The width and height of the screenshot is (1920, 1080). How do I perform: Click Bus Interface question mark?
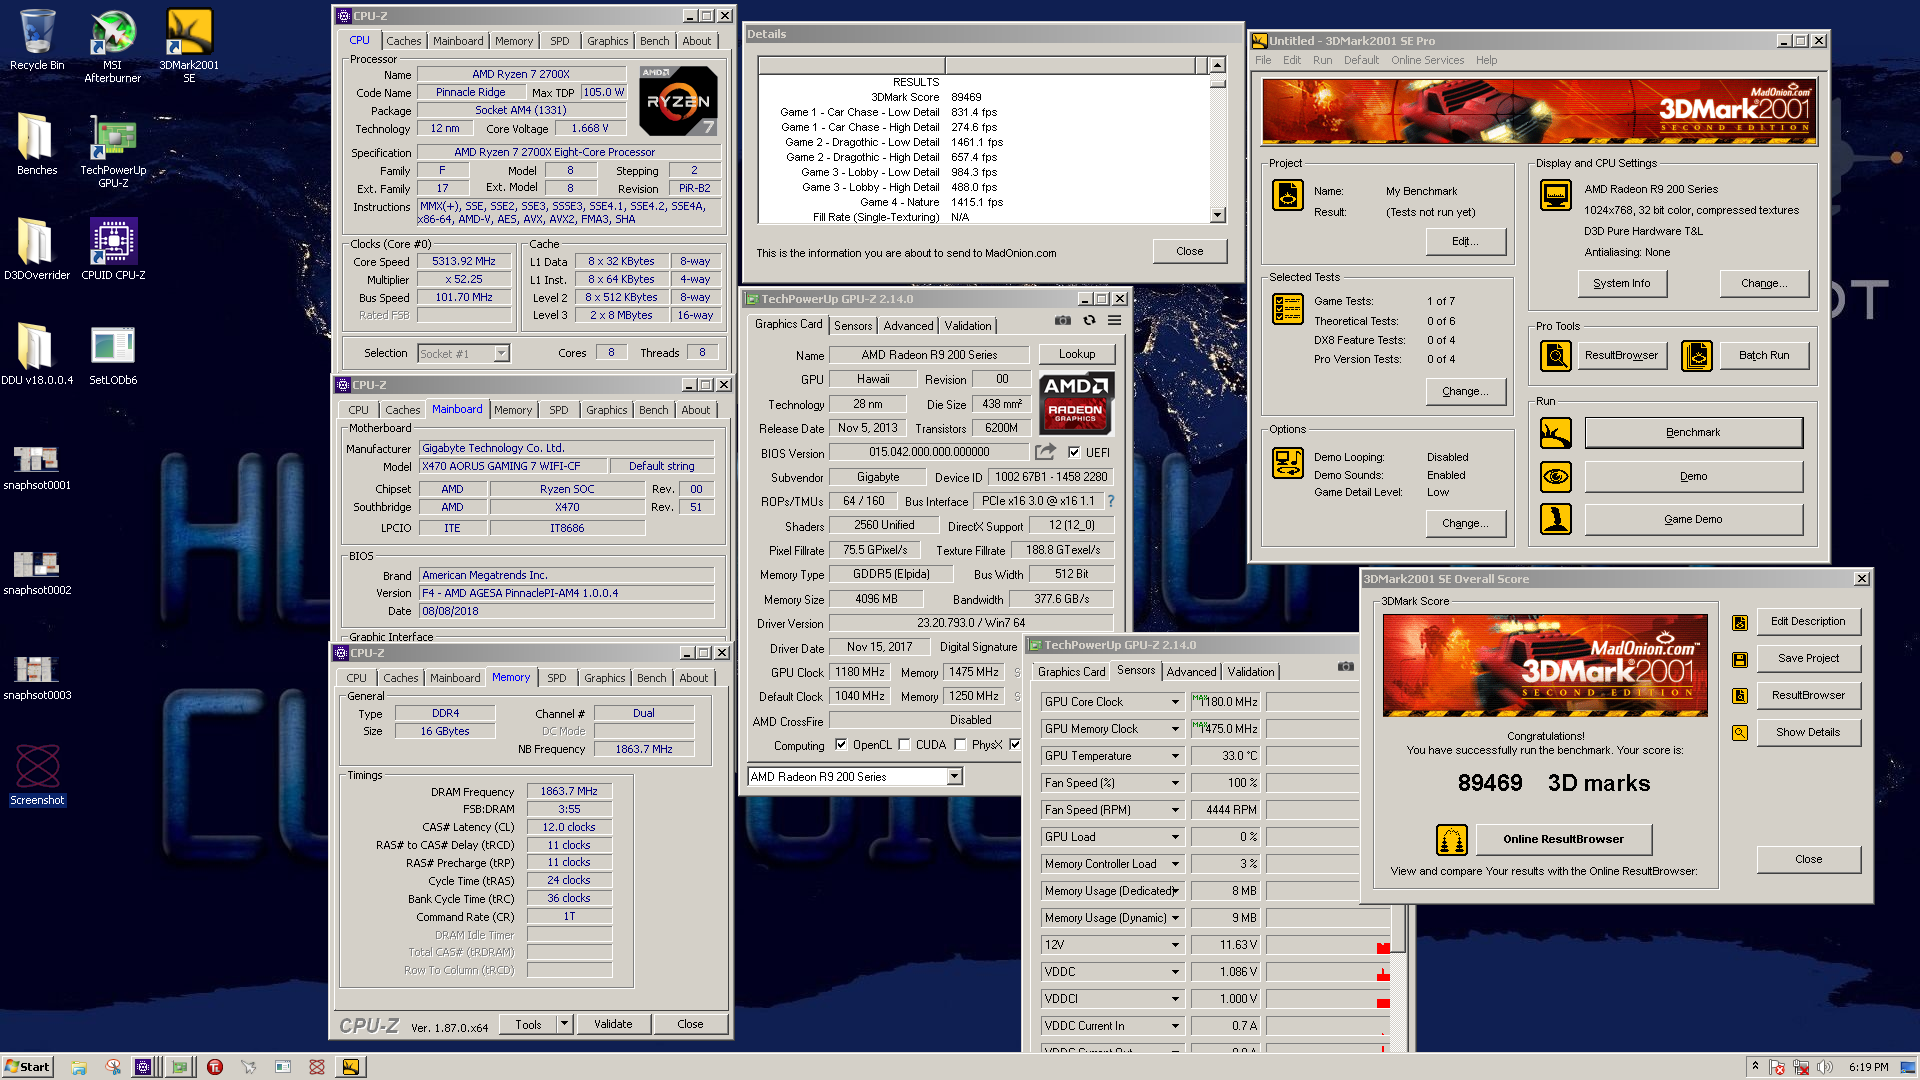tap(1110, 501)
